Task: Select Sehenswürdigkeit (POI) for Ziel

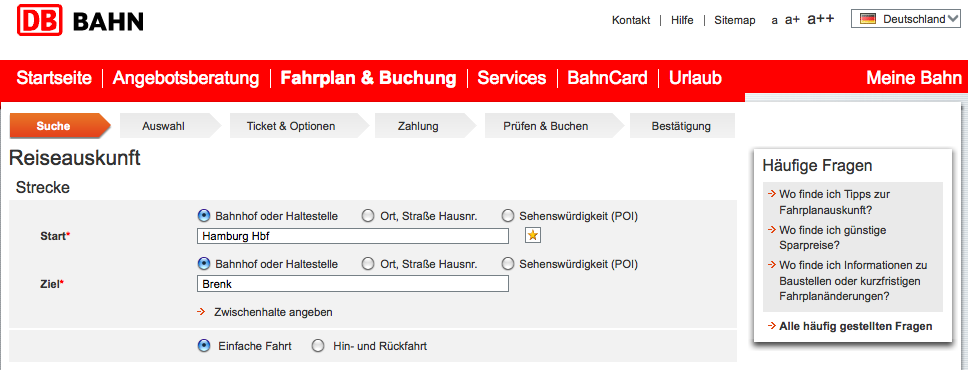Action: (508, 264)
